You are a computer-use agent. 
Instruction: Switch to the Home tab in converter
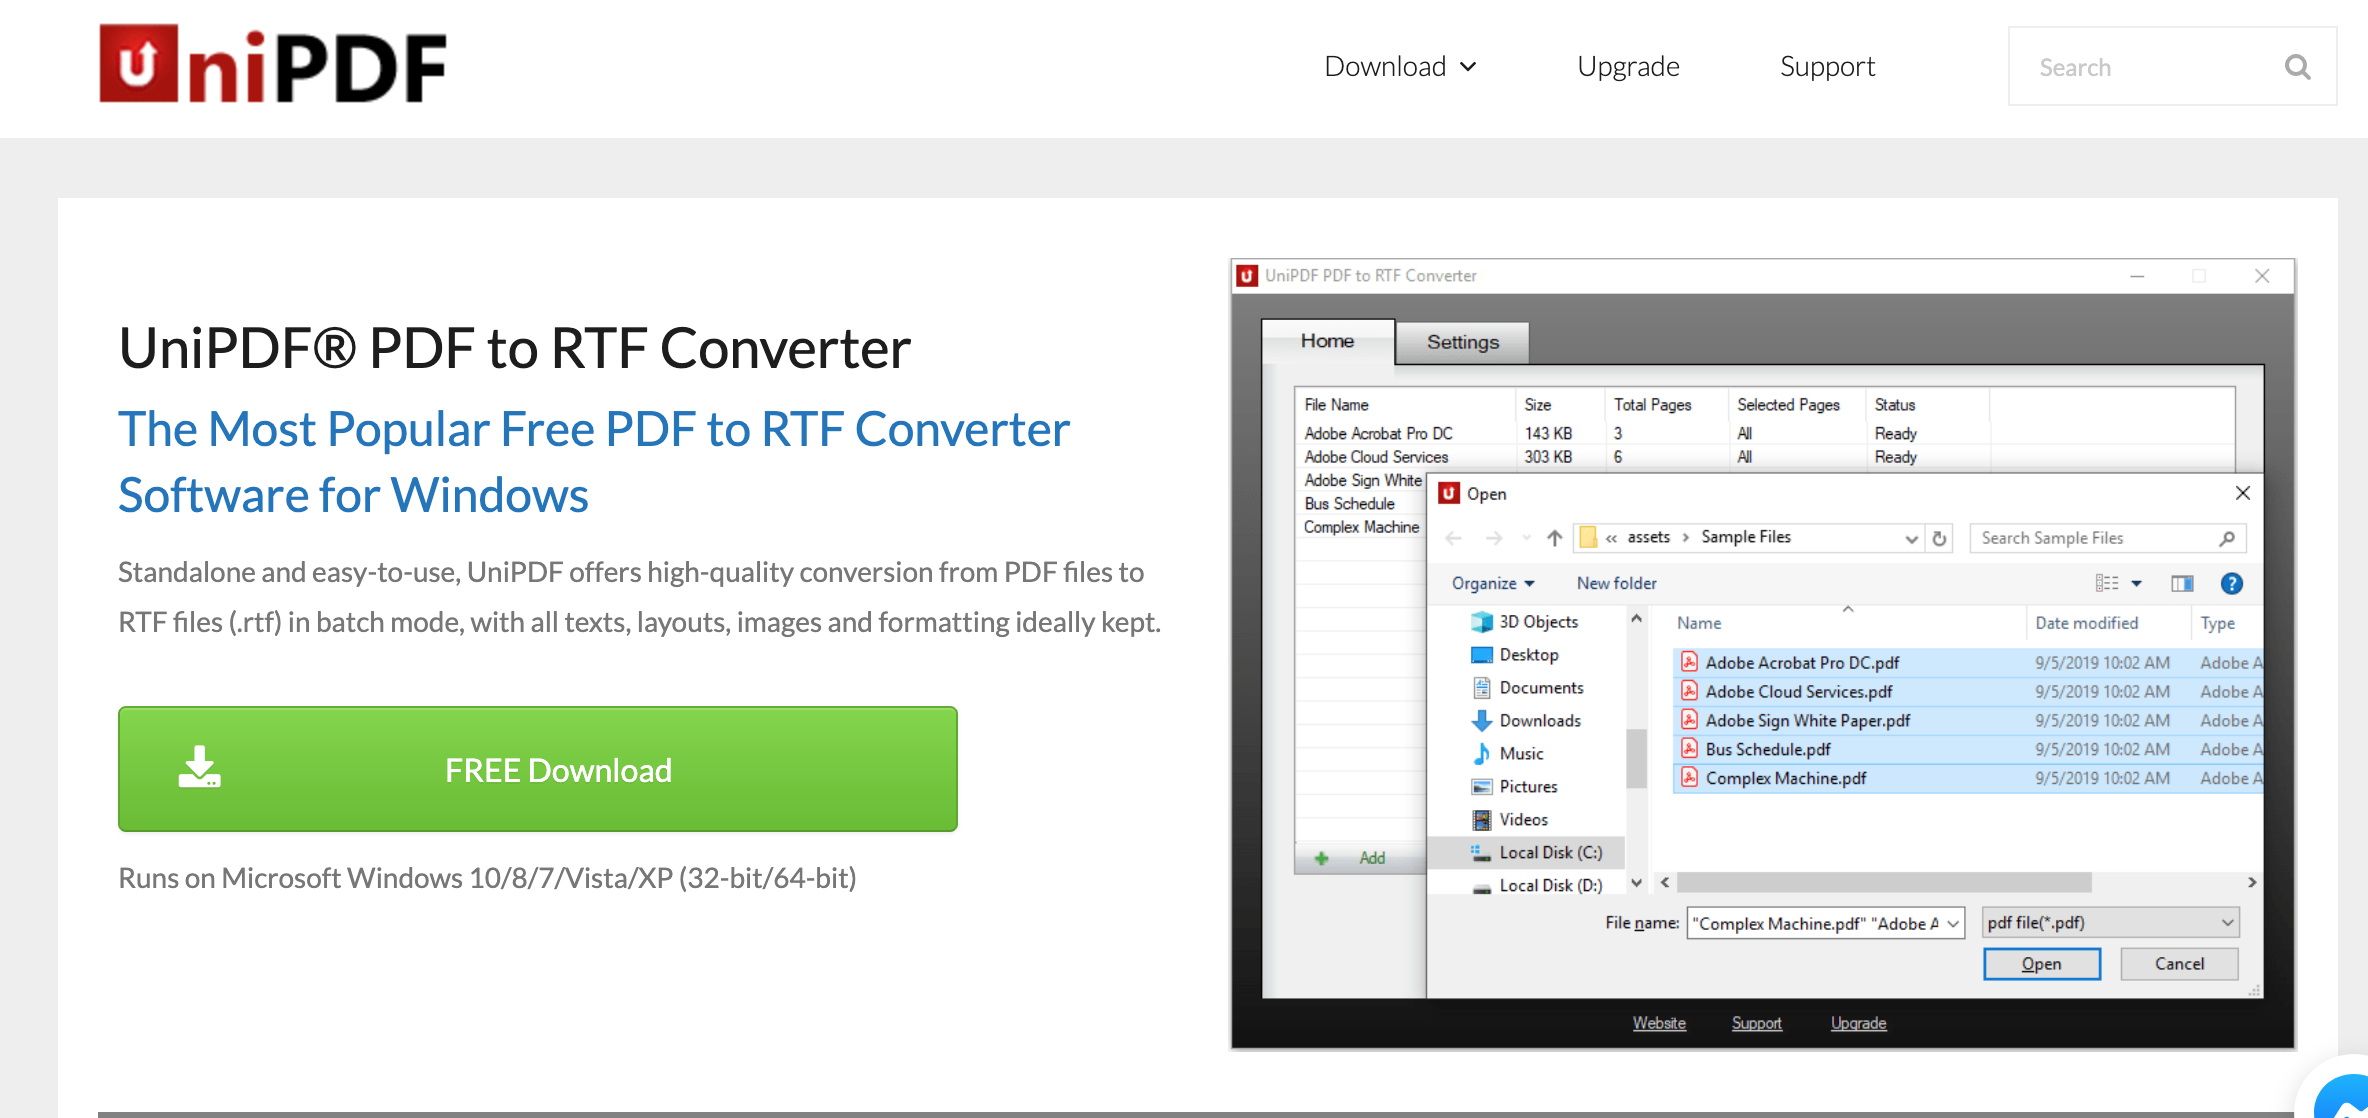1327,341
